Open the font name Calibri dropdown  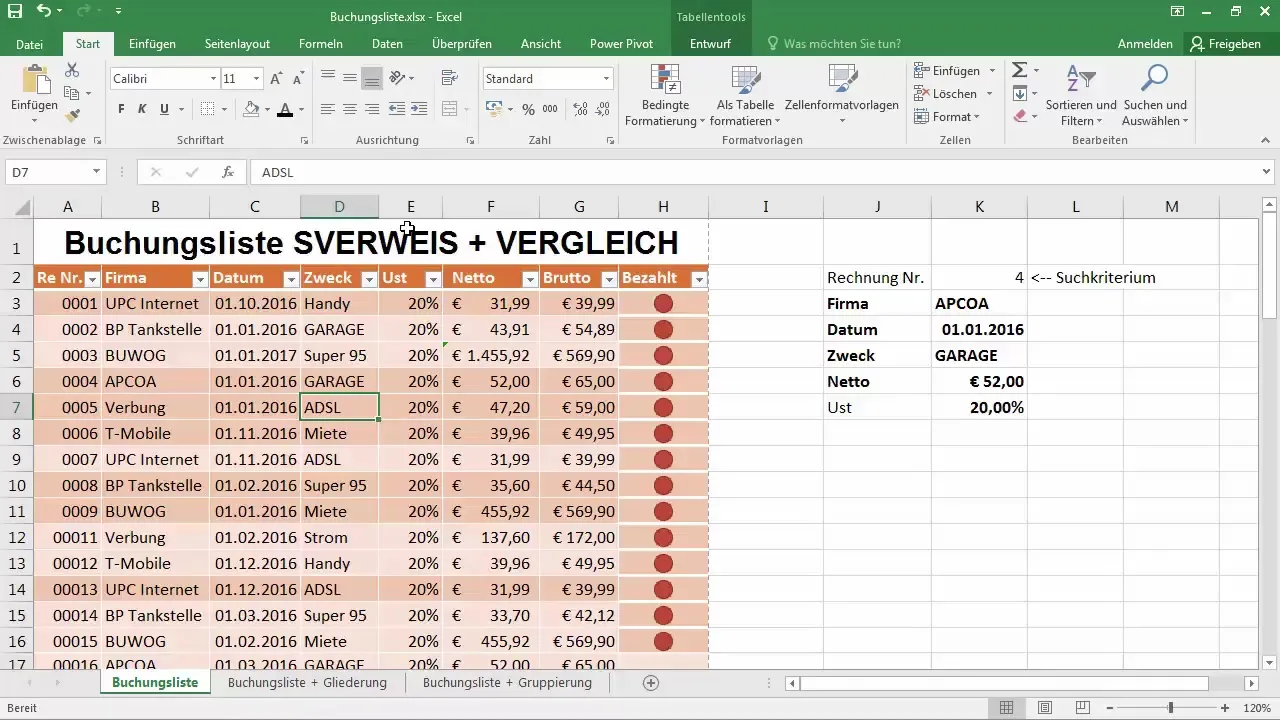click(213, 79)
